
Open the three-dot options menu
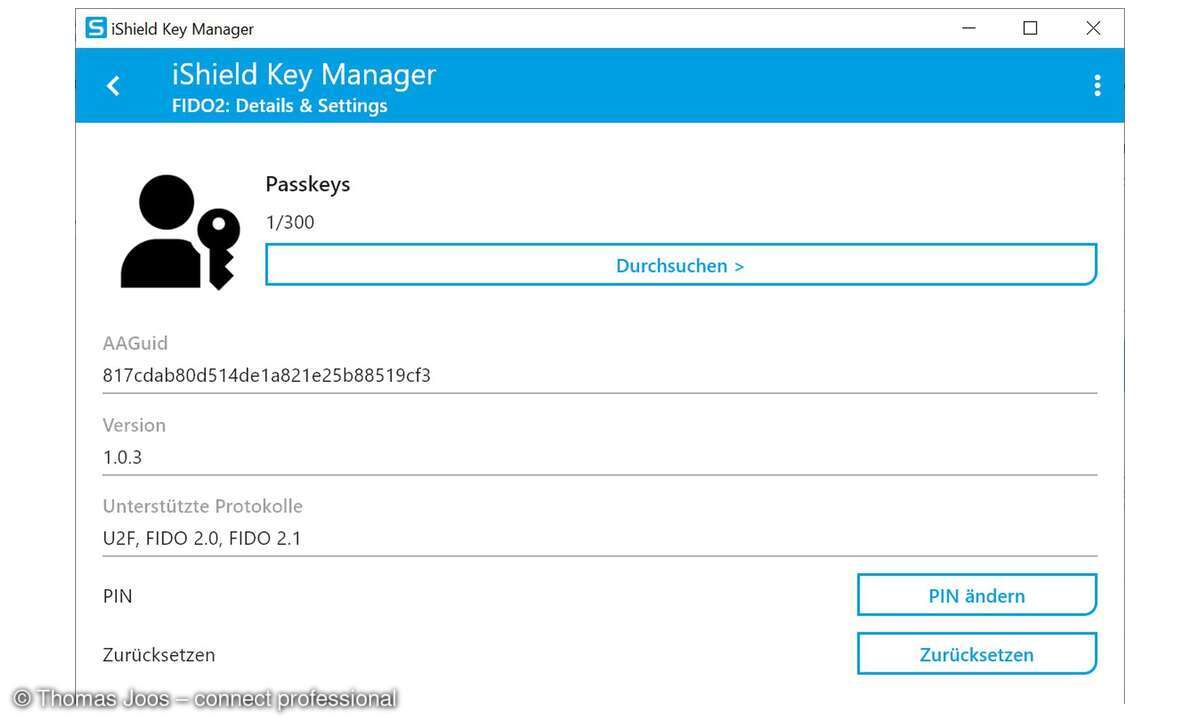(1097, 85)
